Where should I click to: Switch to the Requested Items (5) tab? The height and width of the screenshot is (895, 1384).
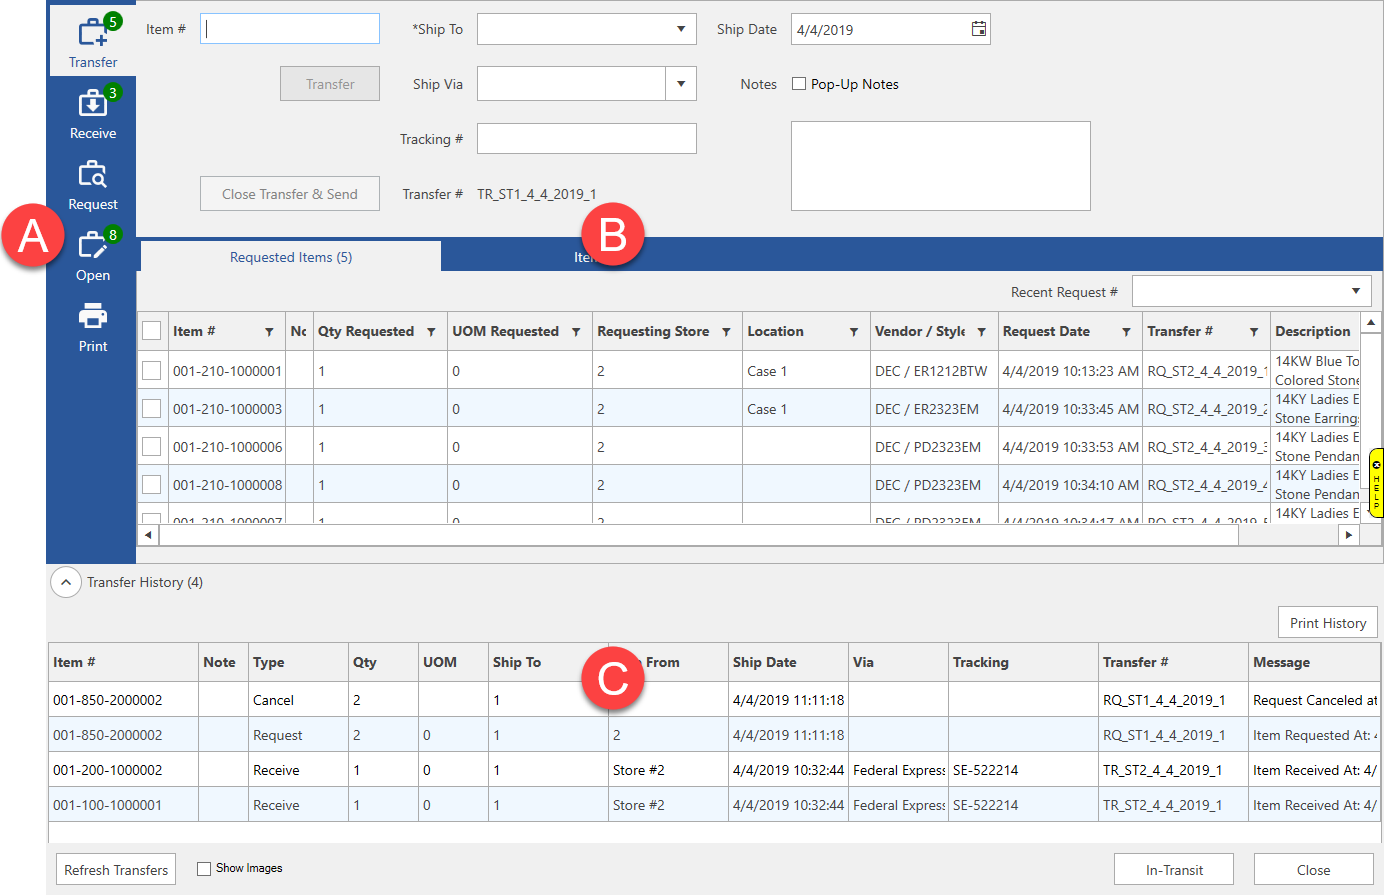(x=290, y=257)
